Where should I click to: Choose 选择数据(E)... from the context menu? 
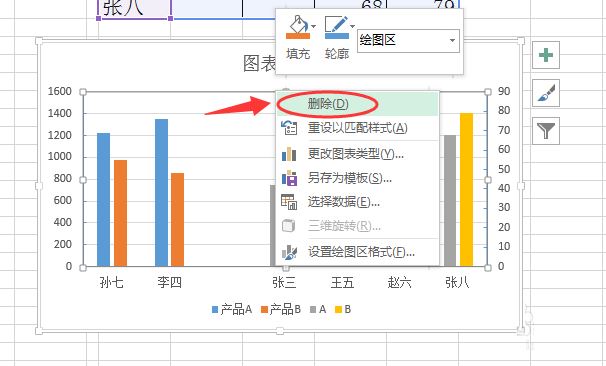tap(357, 202)
